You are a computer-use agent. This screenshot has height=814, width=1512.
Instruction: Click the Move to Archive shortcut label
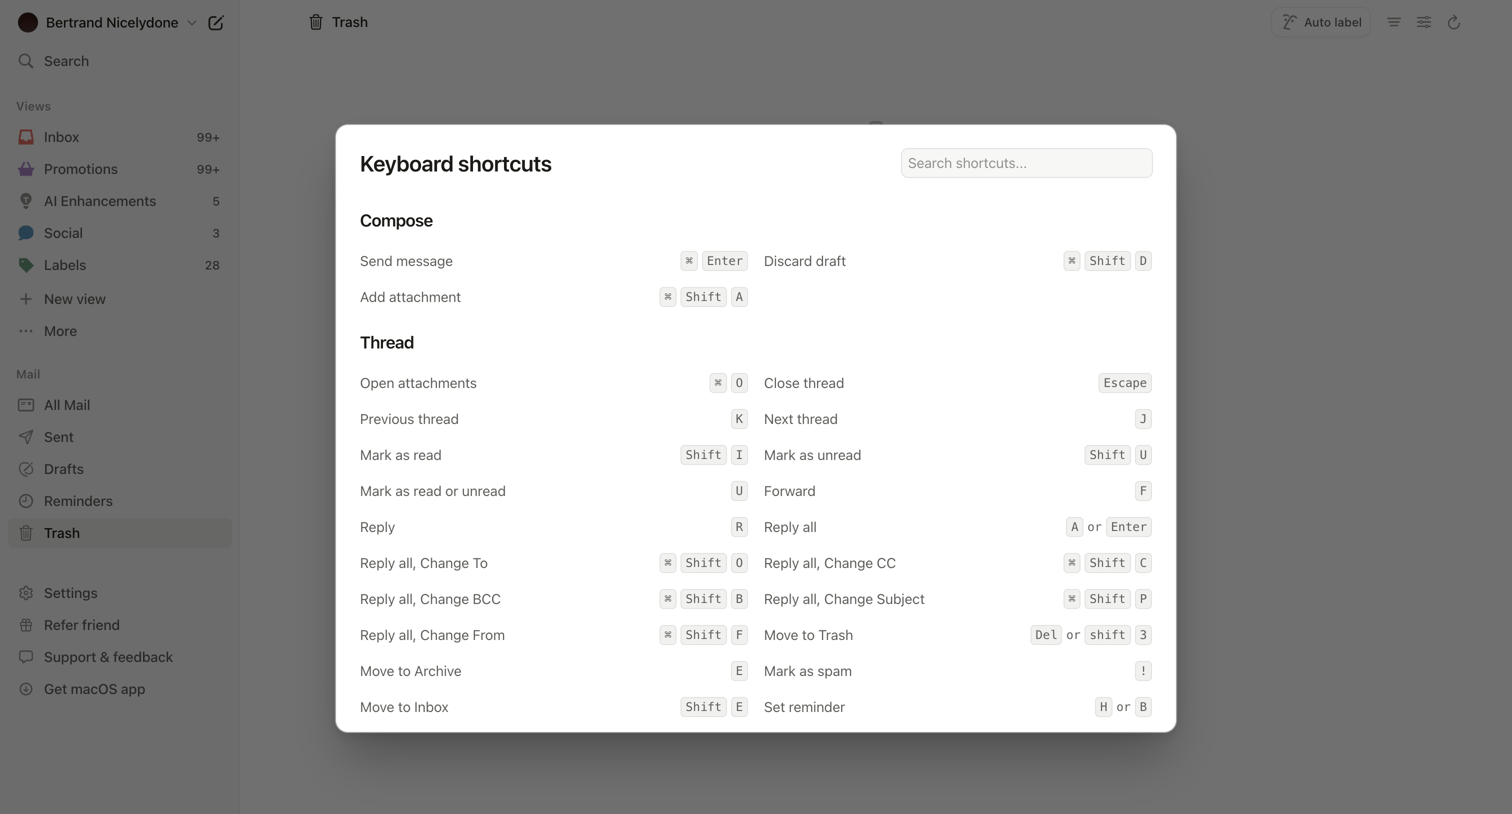pos(411,671)
